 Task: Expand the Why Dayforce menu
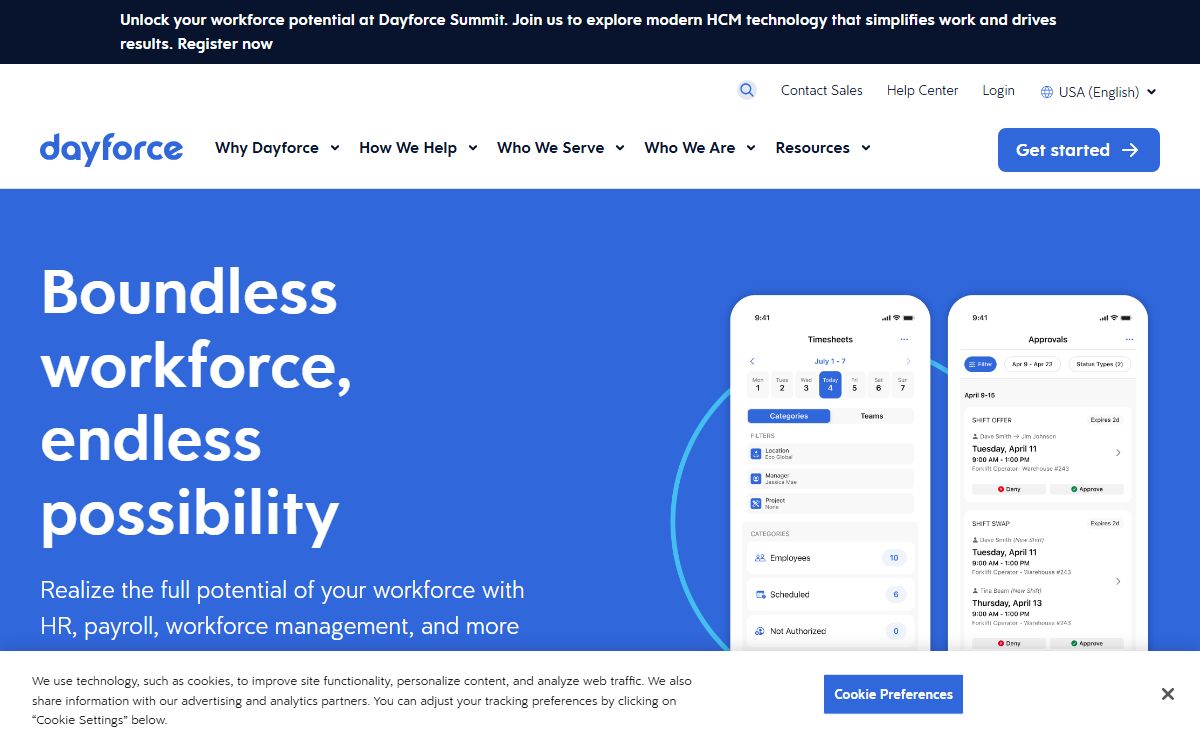click(x=277, y=148)
